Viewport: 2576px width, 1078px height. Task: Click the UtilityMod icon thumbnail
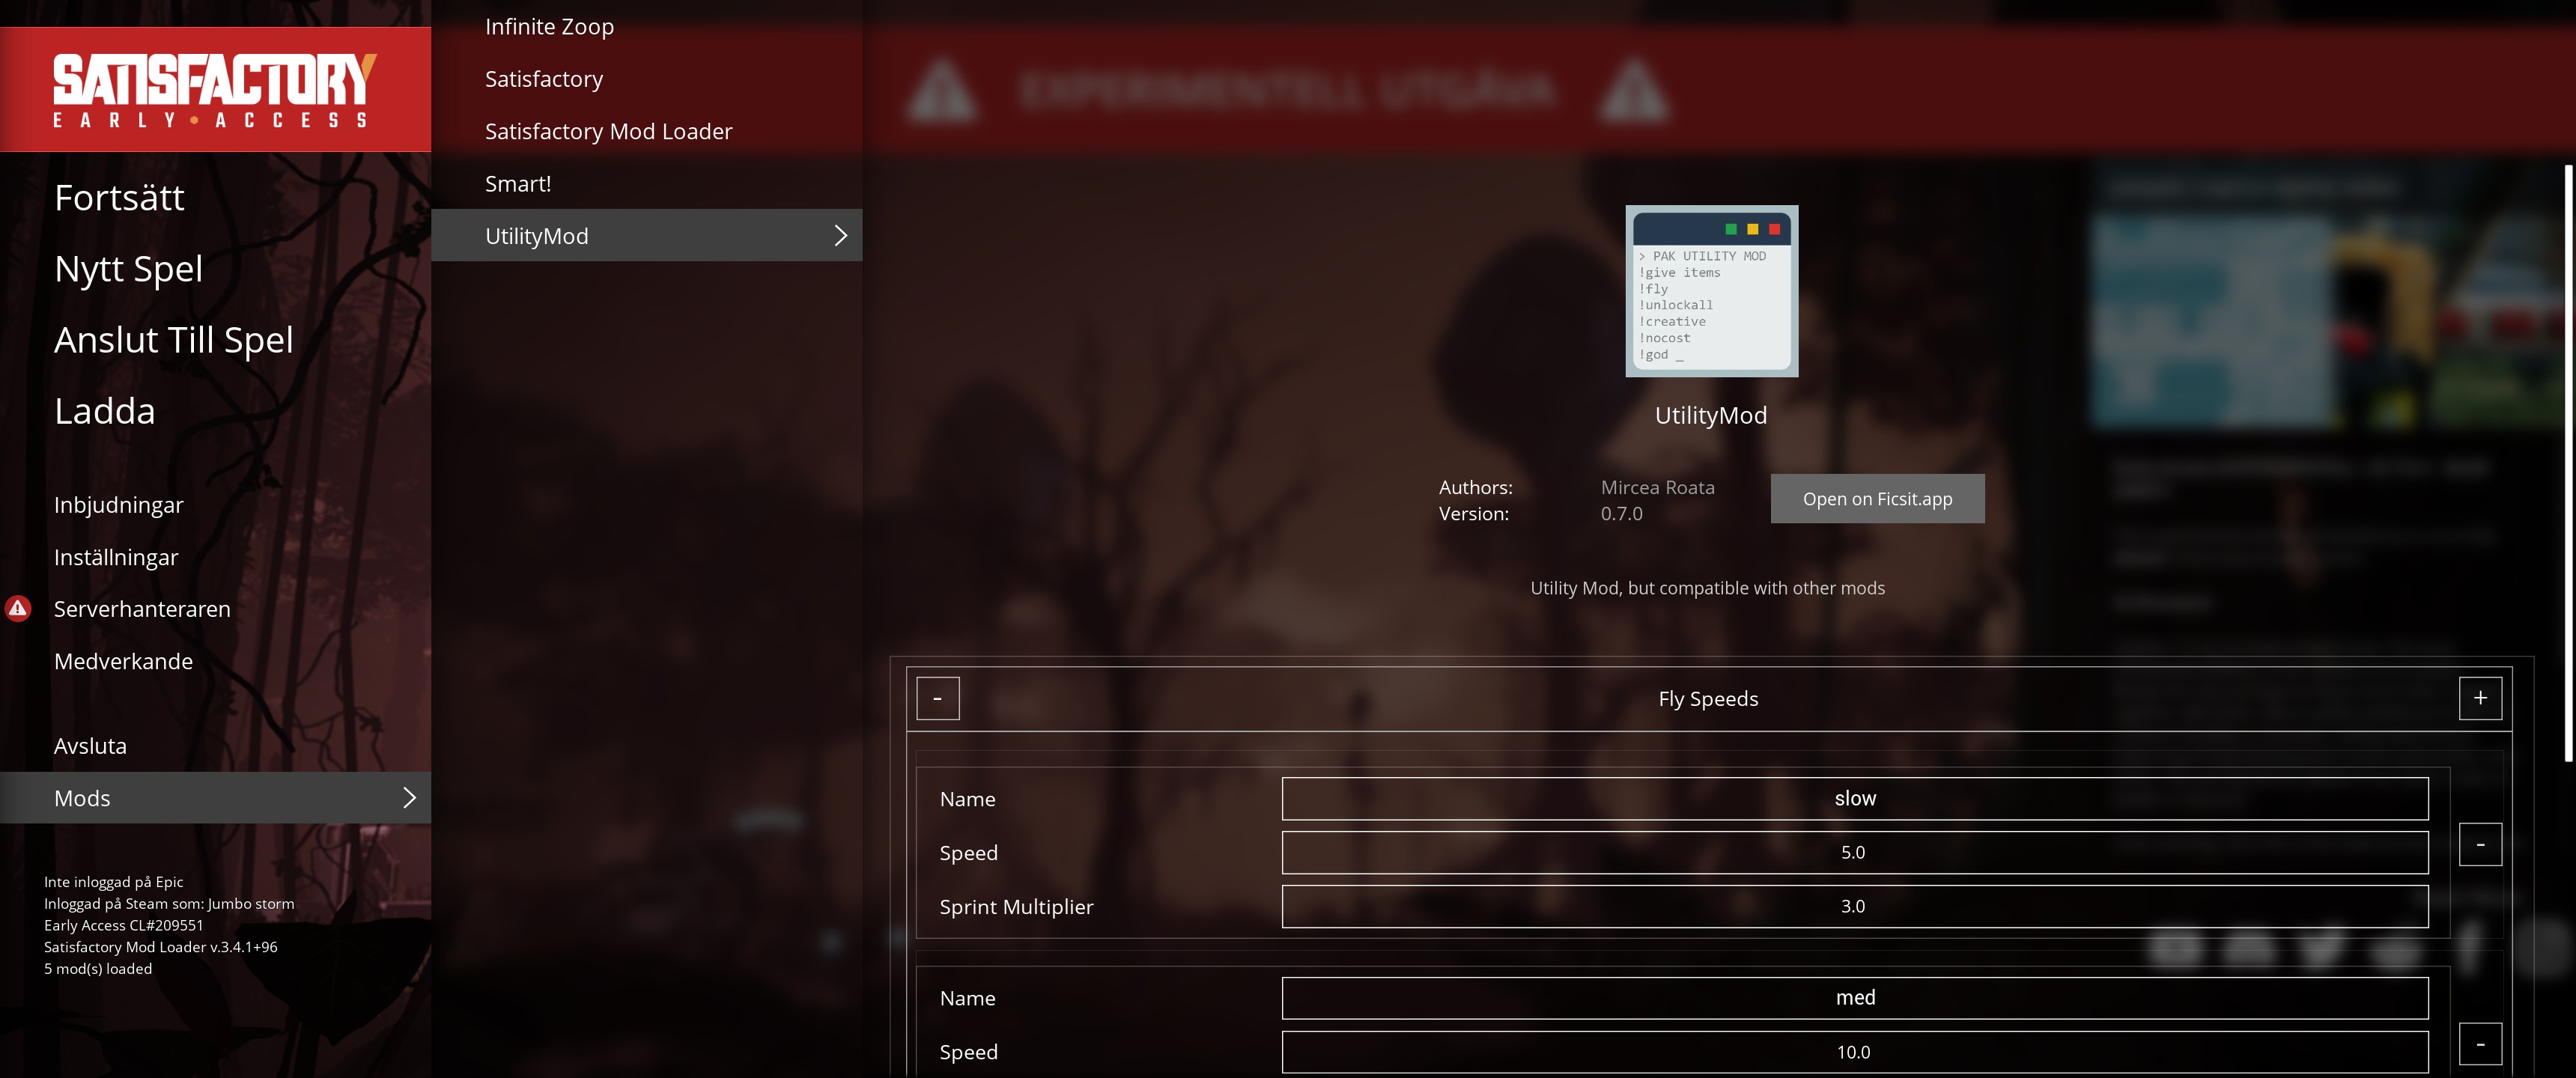1711,291
